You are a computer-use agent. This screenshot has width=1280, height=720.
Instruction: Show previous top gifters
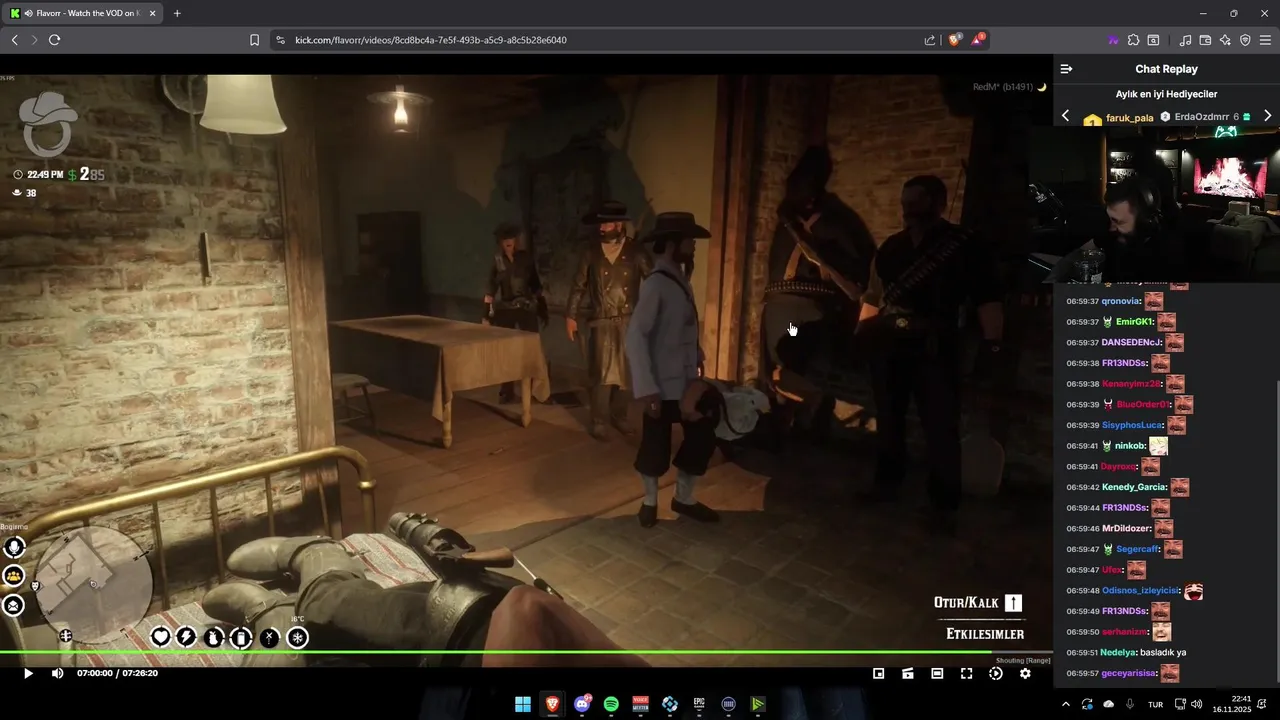[x=1065, y=116]
